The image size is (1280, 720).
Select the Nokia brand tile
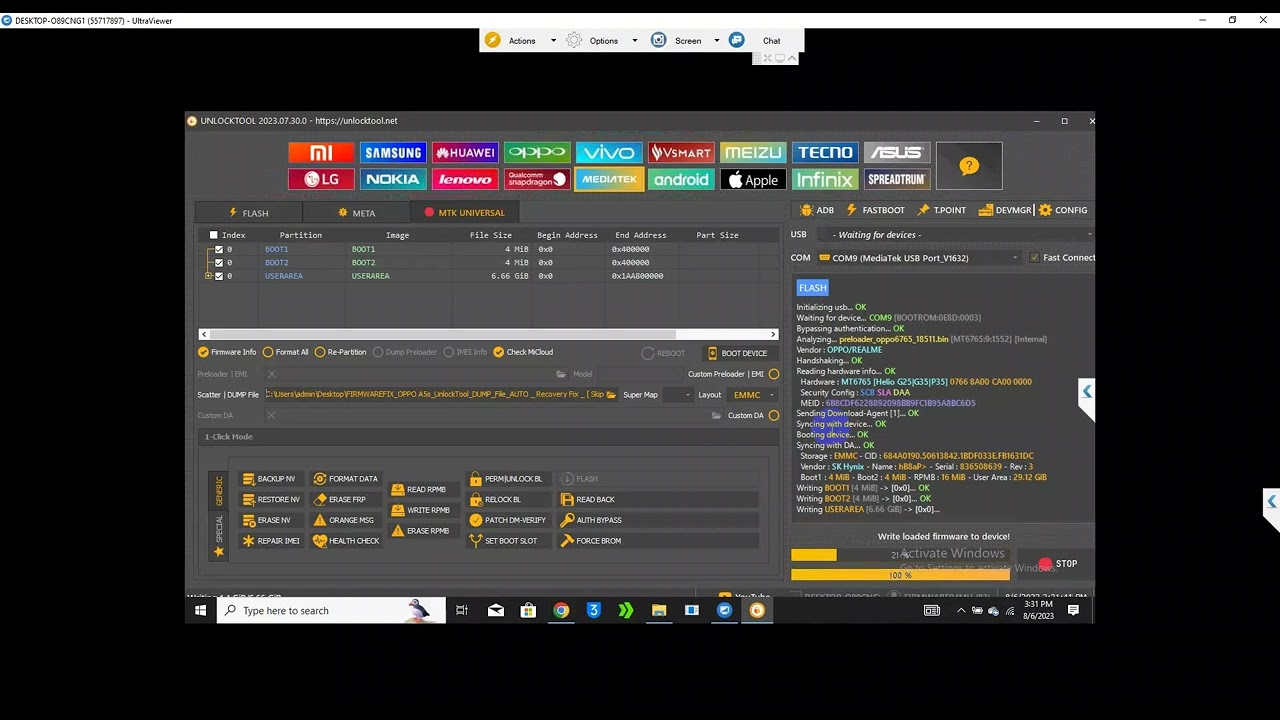393,180
